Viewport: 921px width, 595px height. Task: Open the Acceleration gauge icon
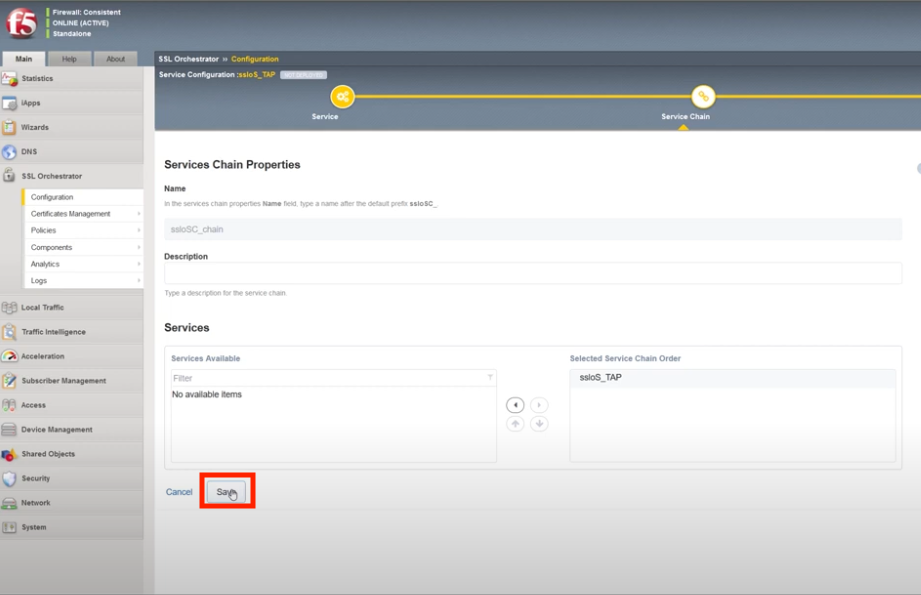9,356
